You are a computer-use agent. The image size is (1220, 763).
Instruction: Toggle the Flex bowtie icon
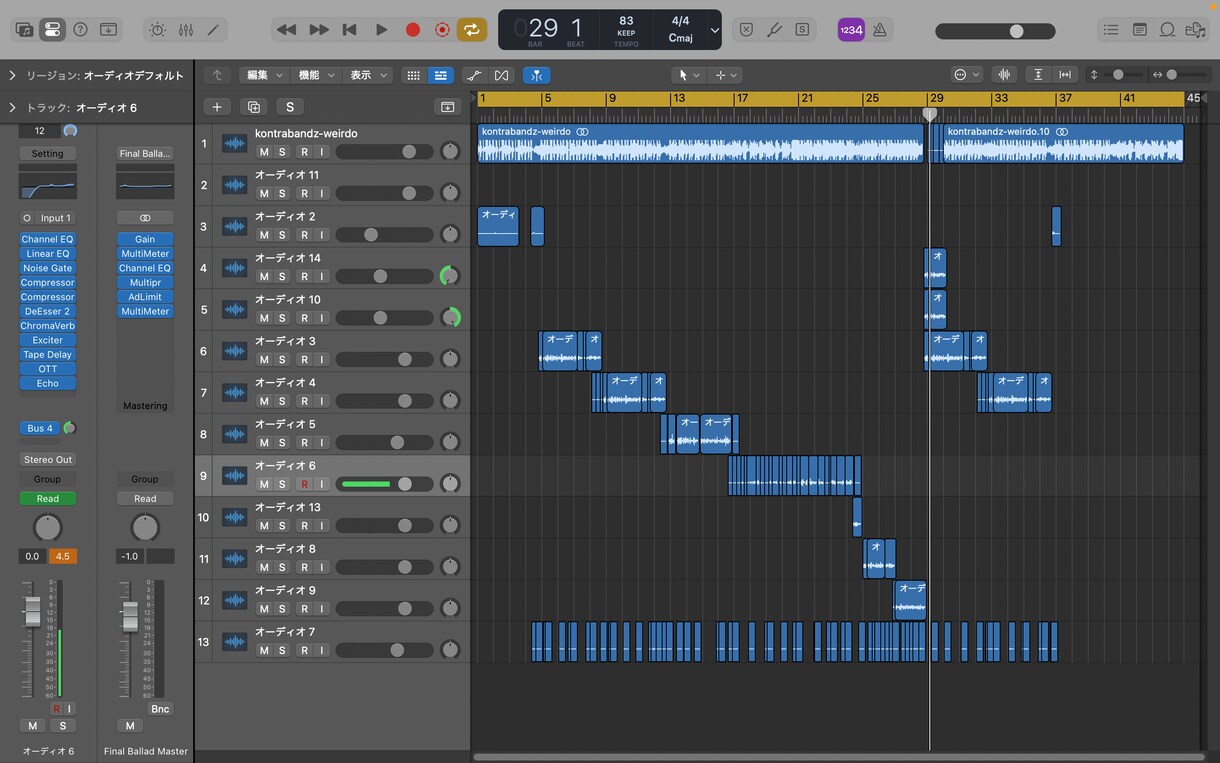pyautogui.click(x=501, y=75)
